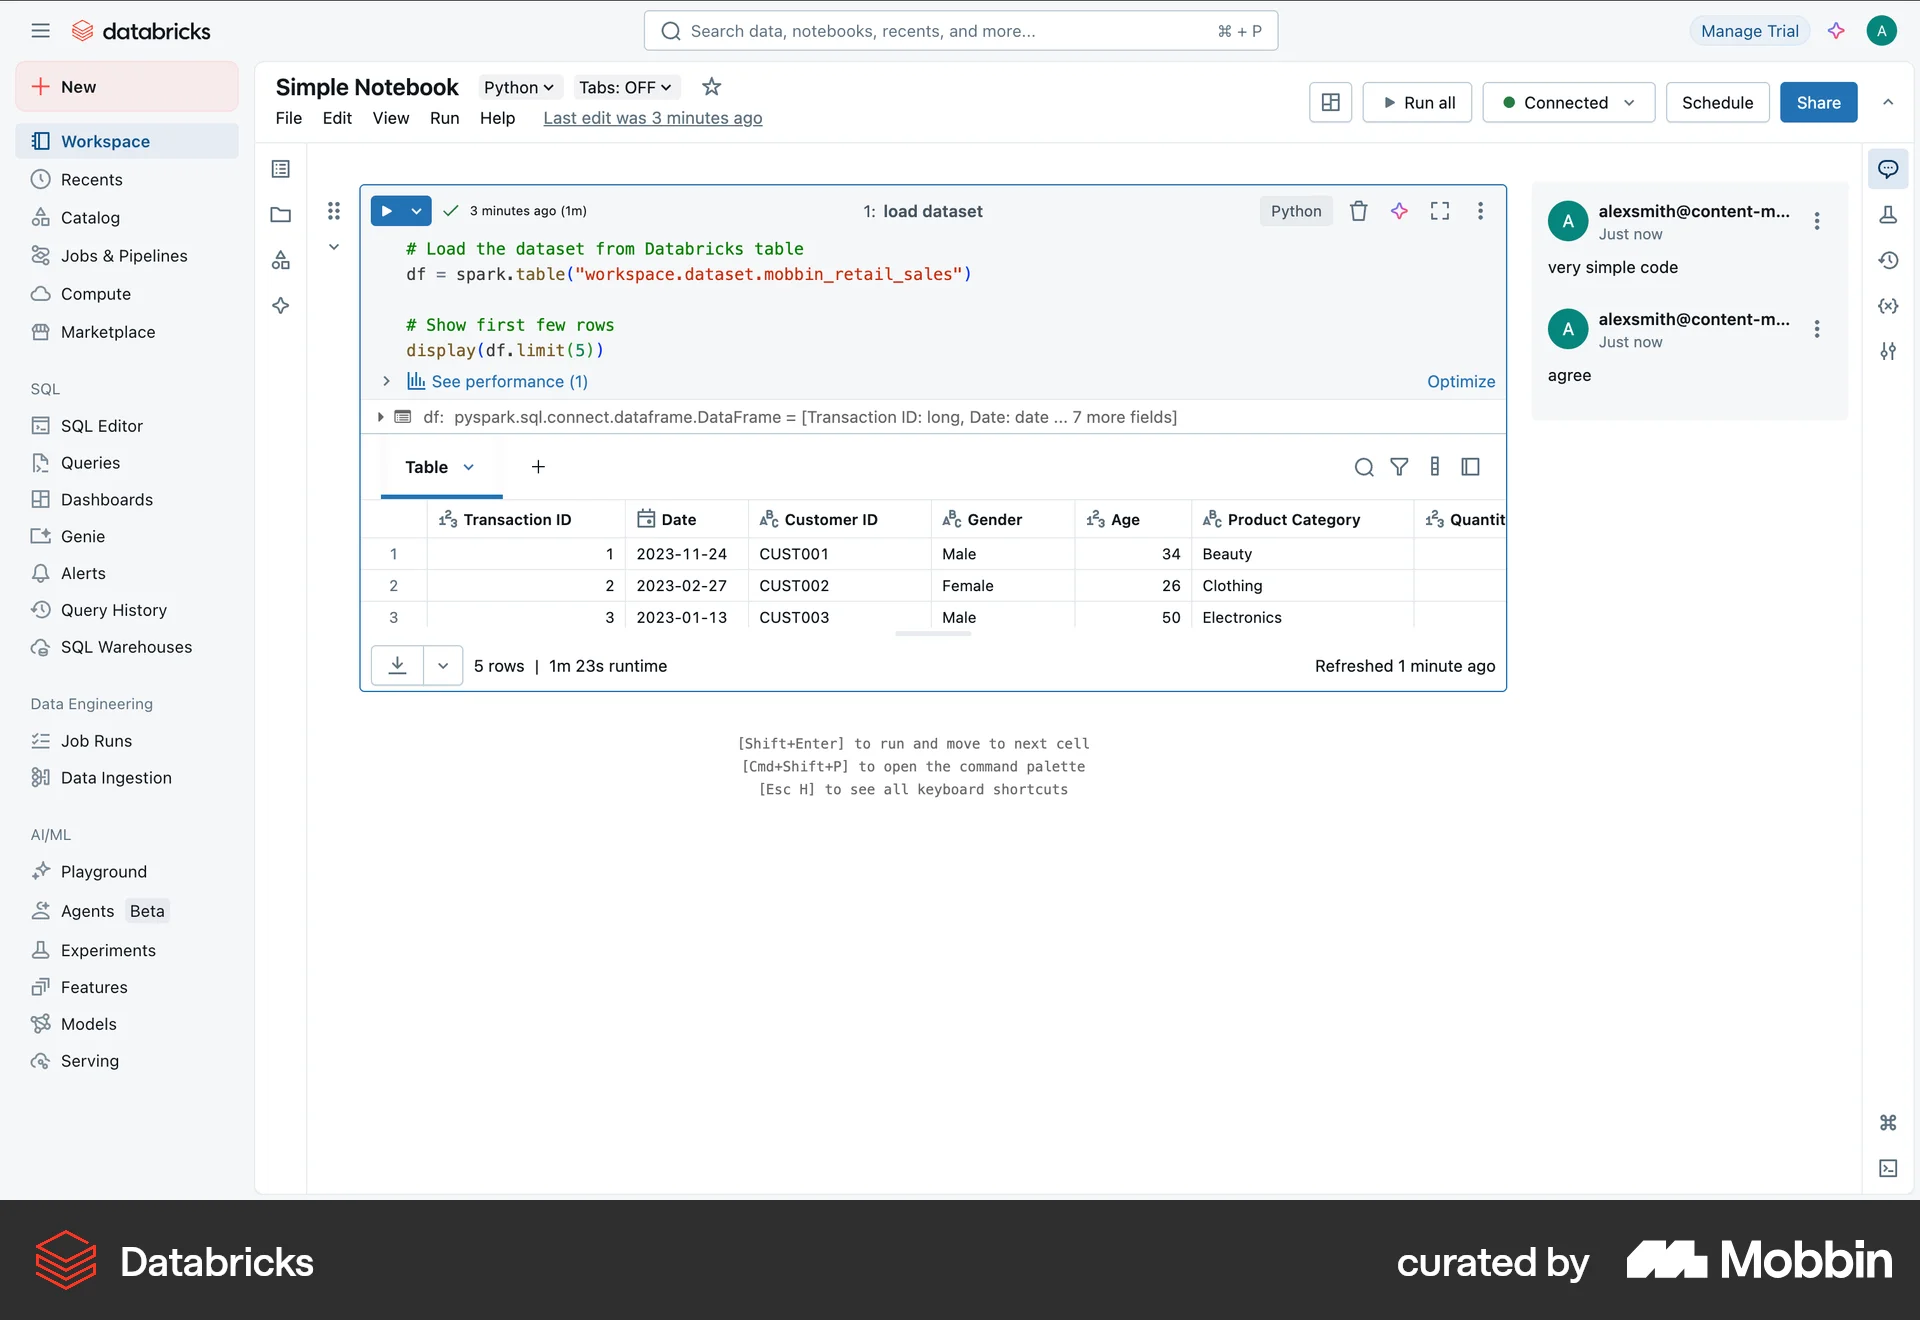Viewport: 1920px width, 1320px height.
Task: Toggle the side-by-side results layout icon
Action: [x=1469, y=467]
